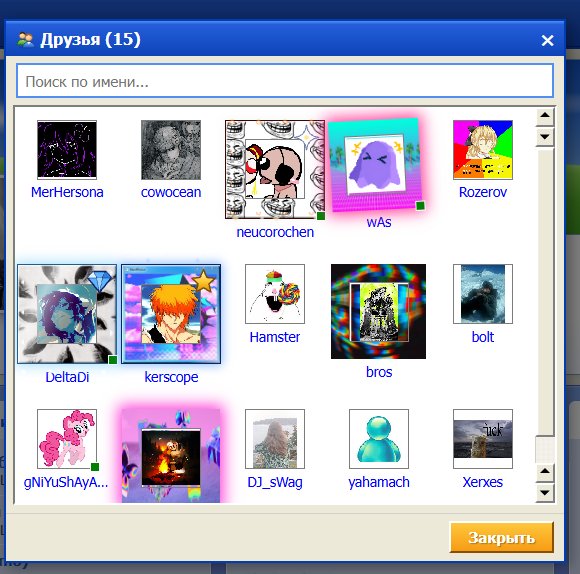This screenshot has height=574, width=580.
Task: Open Rozerov's rainbow avatar
Action: 483,150
